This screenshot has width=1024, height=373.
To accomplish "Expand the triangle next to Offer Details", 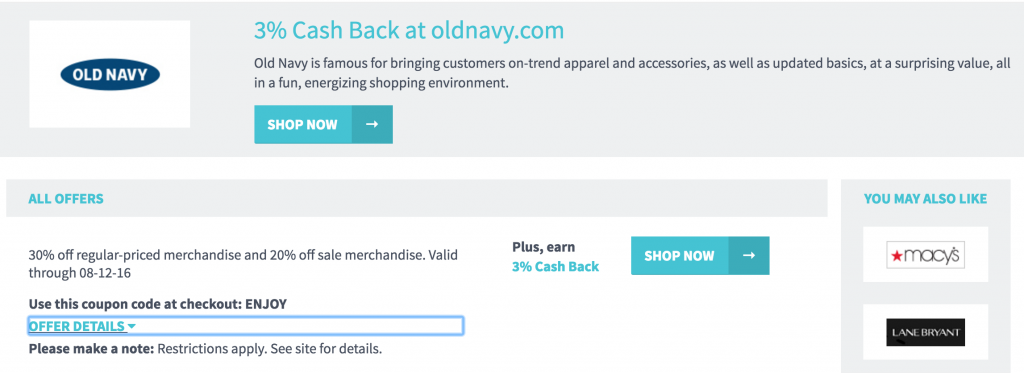I will [132, 326].
